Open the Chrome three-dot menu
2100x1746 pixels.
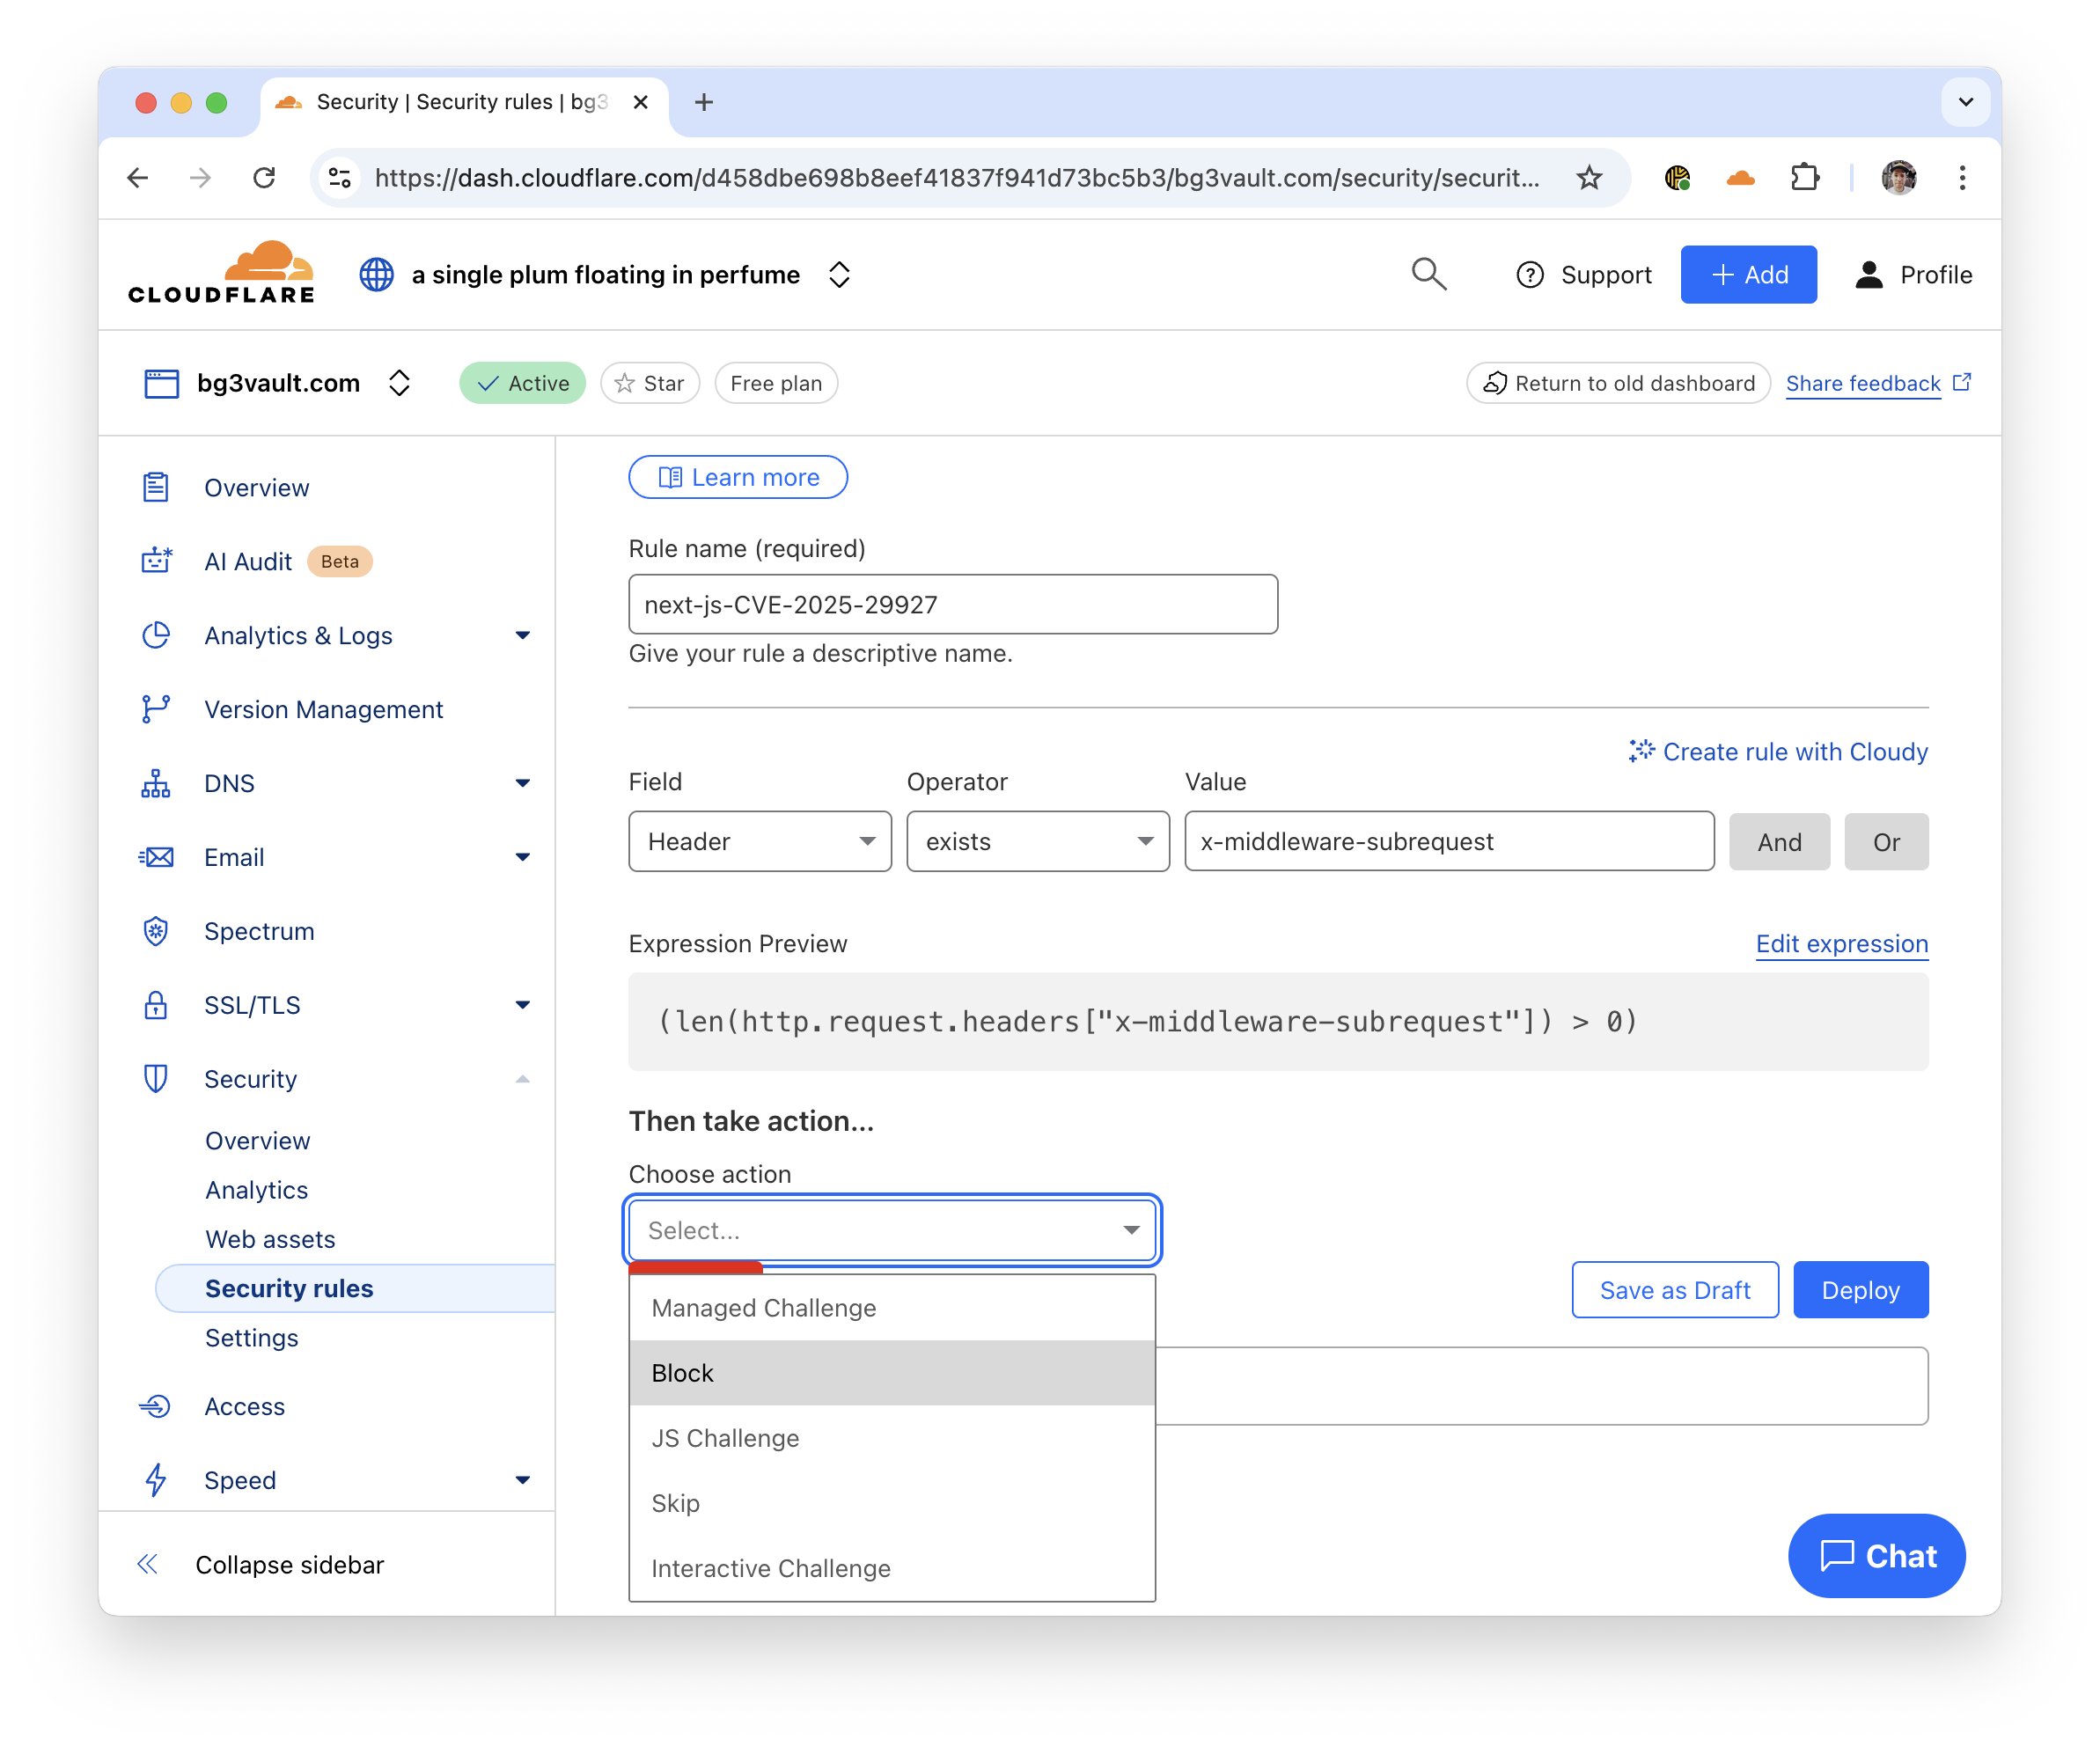(1962, 178)
